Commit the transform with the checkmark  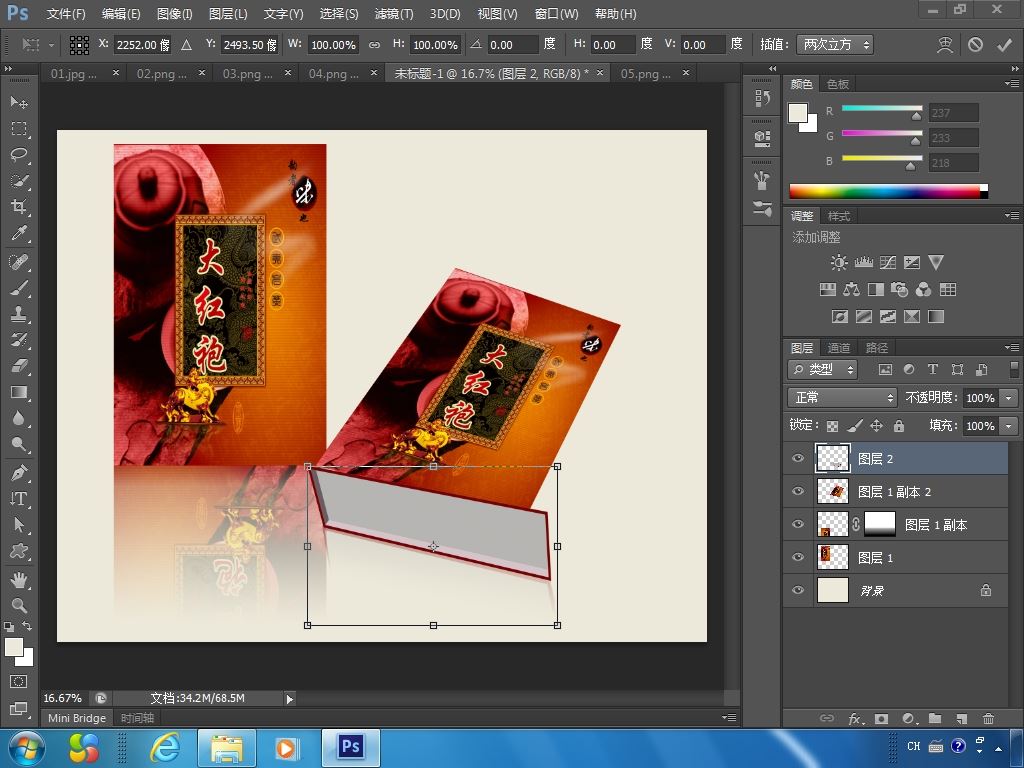coord(1003,45)
